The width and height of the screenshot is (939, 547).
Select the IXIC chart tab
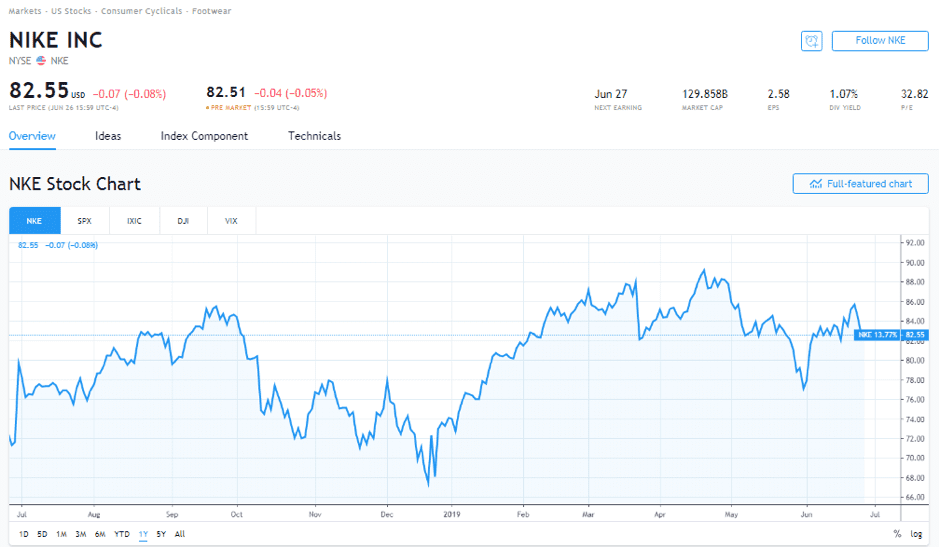[134, 221]
